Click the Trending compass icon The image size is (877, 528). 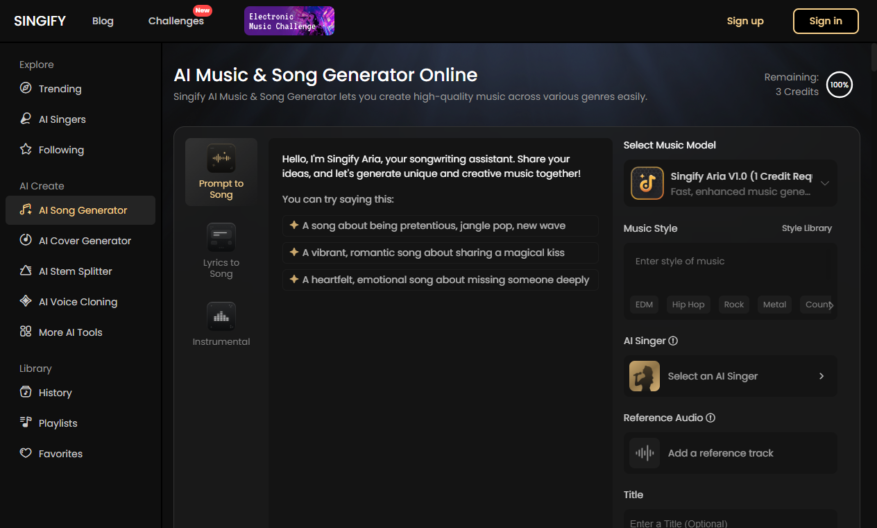26,88
